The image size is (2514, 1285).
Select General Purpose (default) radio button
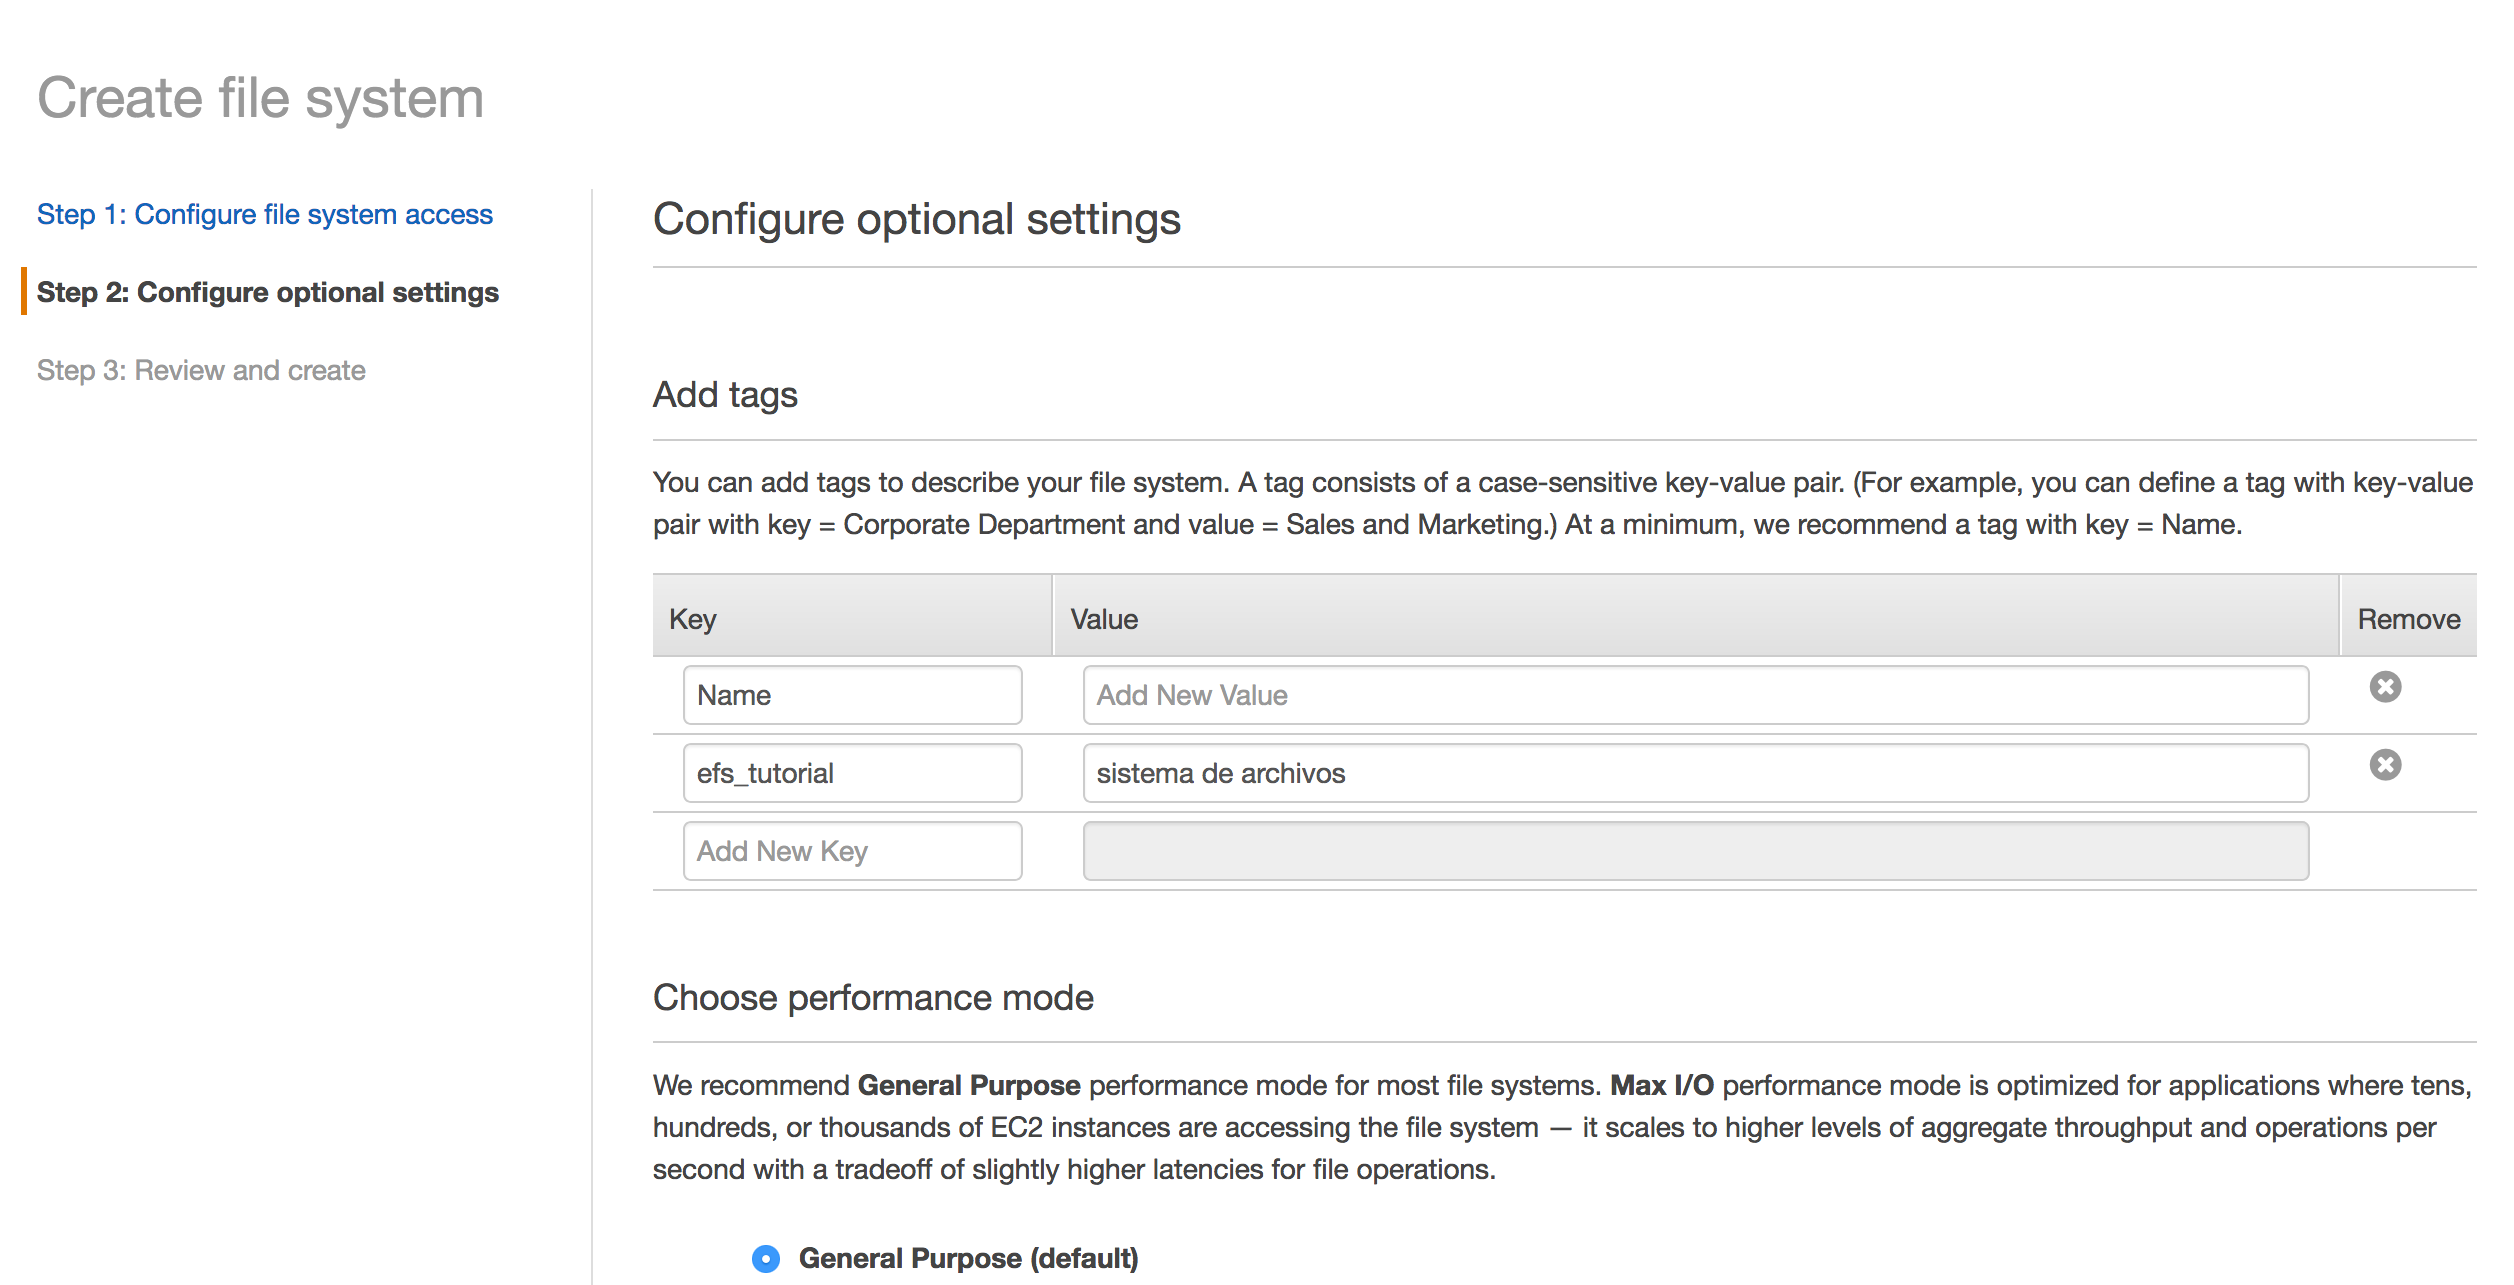pyautogui.click(x=766, y=1258)
